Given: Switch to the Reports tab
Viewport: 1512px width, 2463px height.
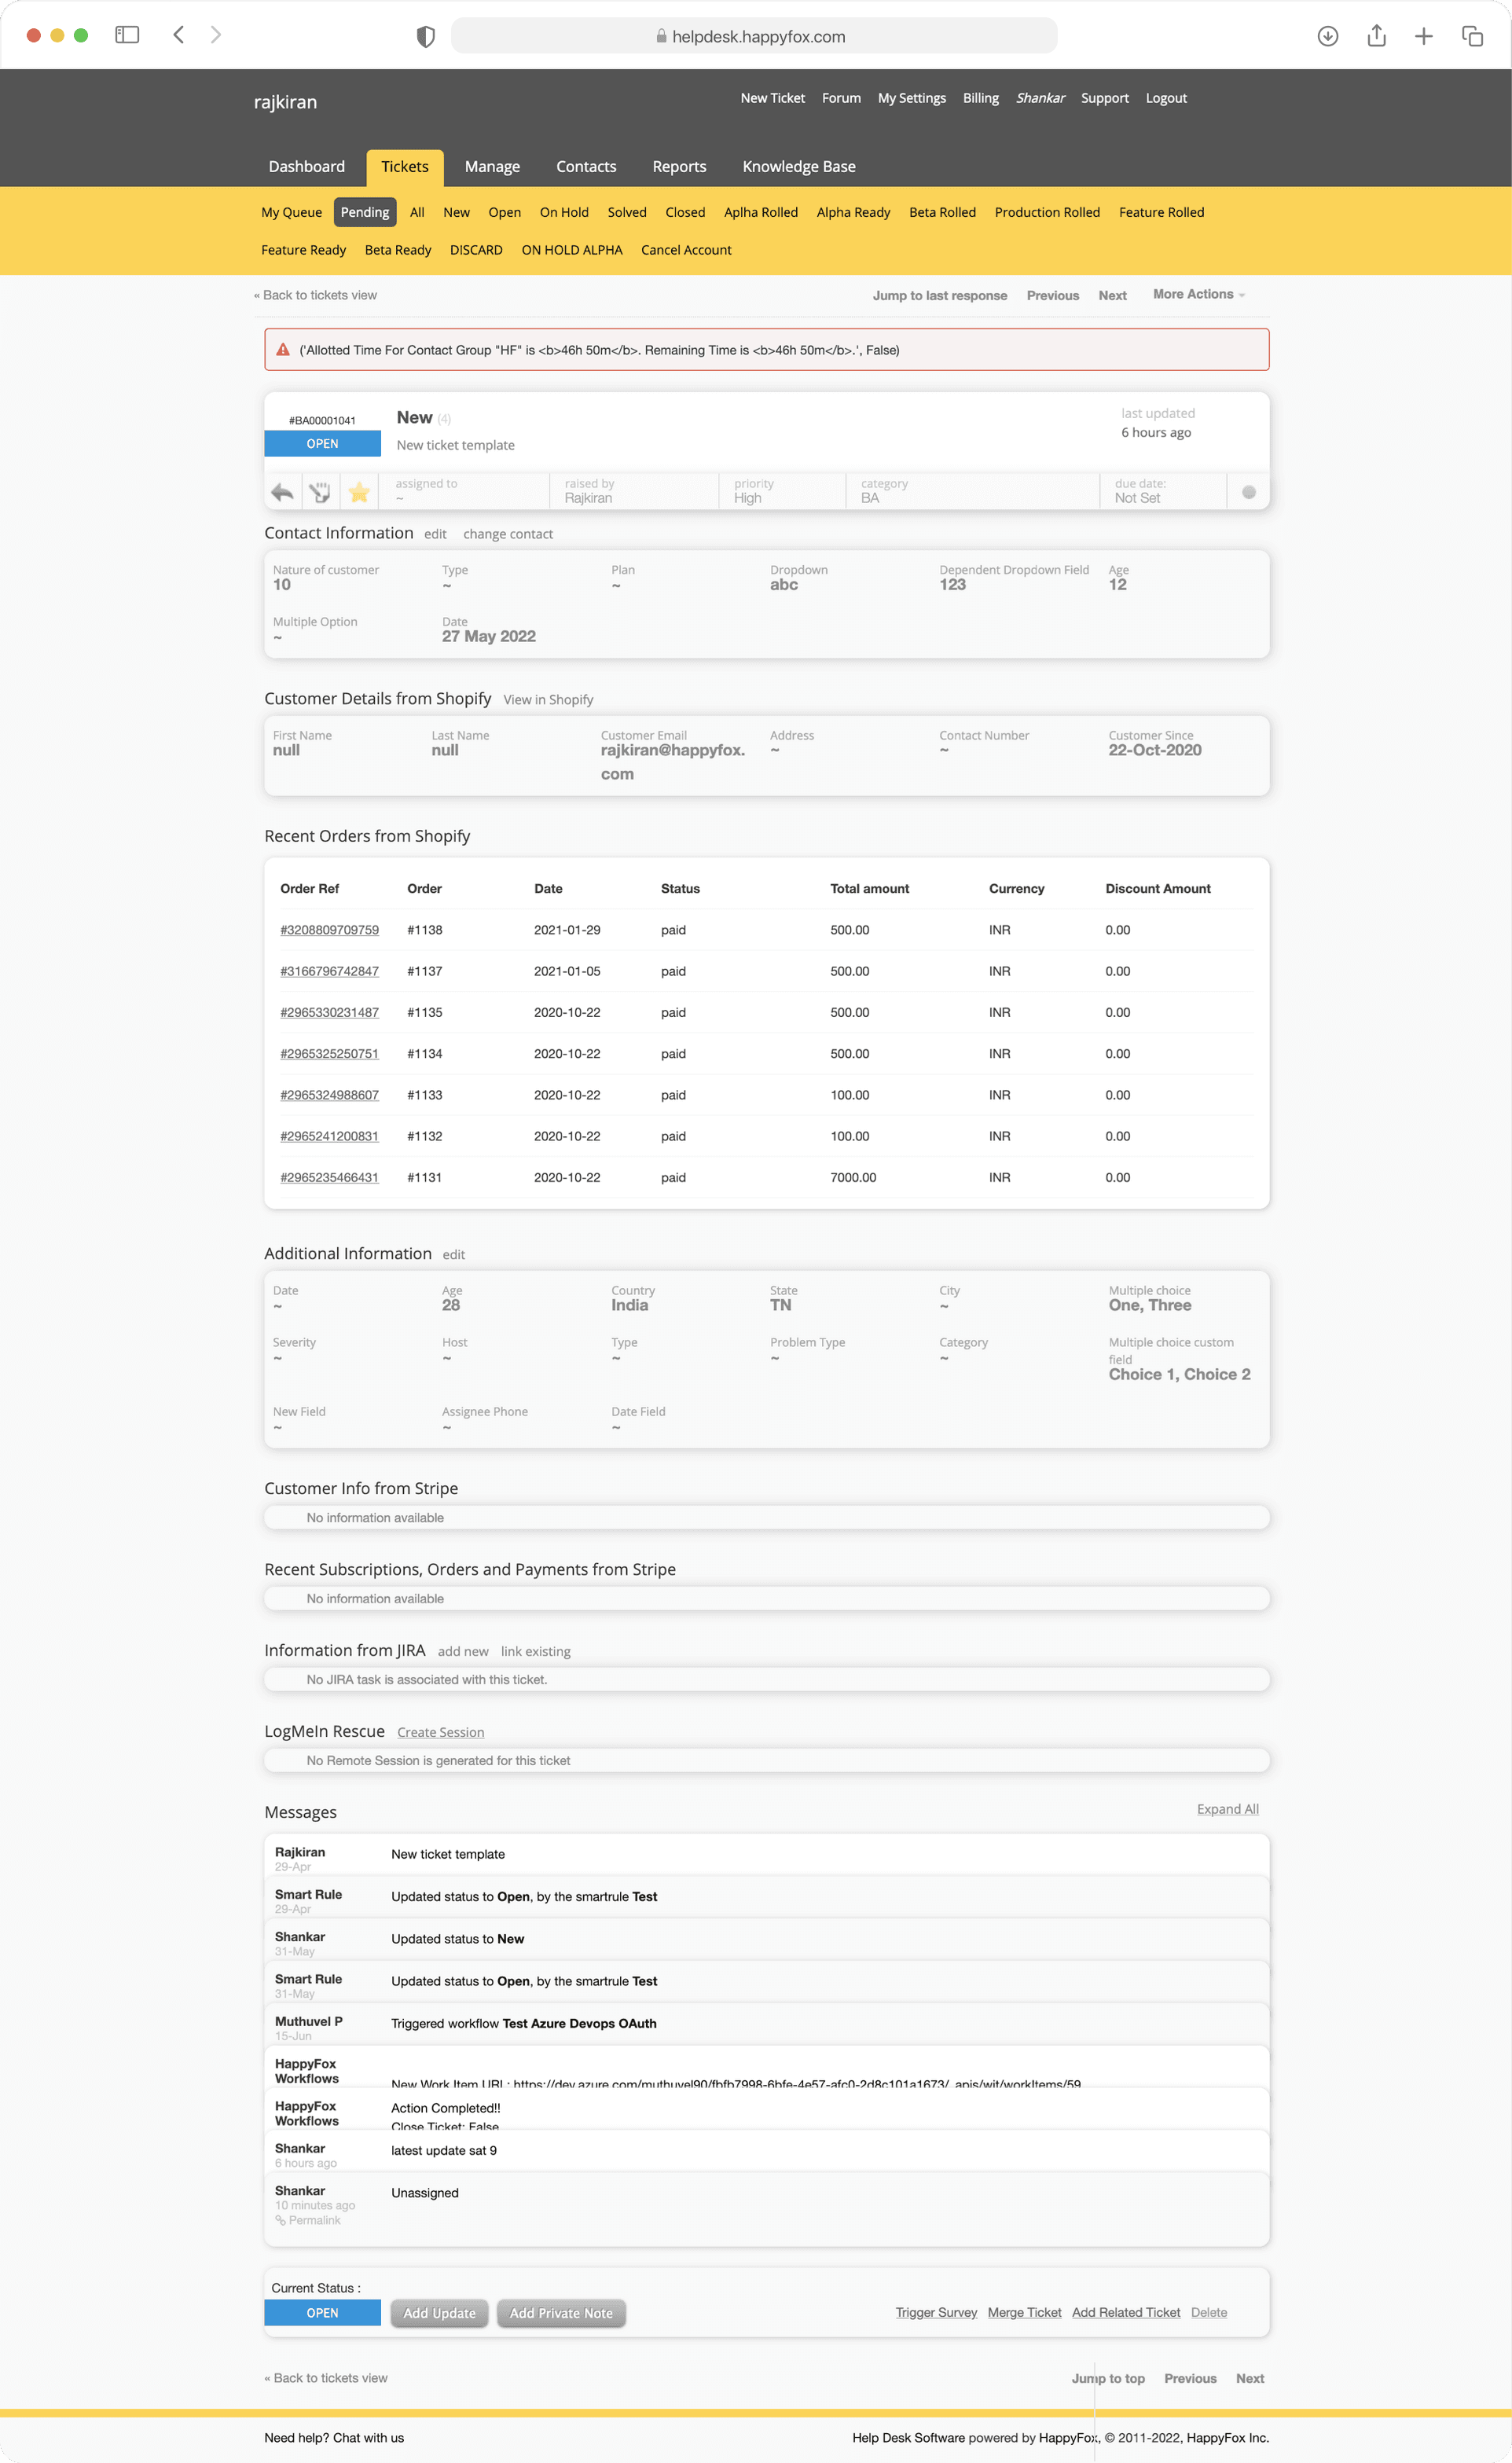Looking at the screenshot, I should point(679,167).
